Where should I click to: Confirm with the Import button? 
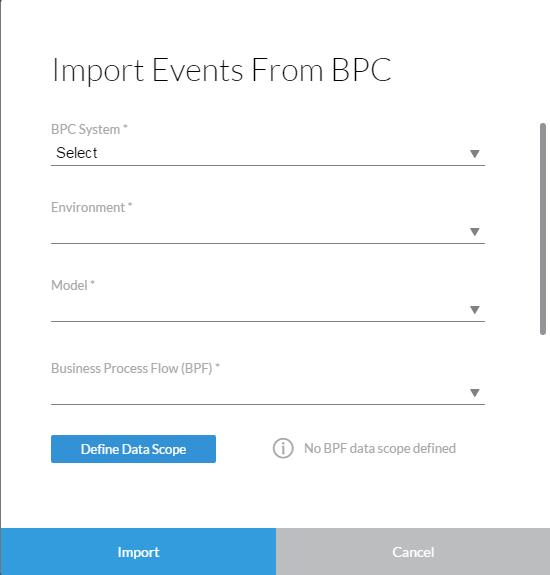[x=138, y=552]
